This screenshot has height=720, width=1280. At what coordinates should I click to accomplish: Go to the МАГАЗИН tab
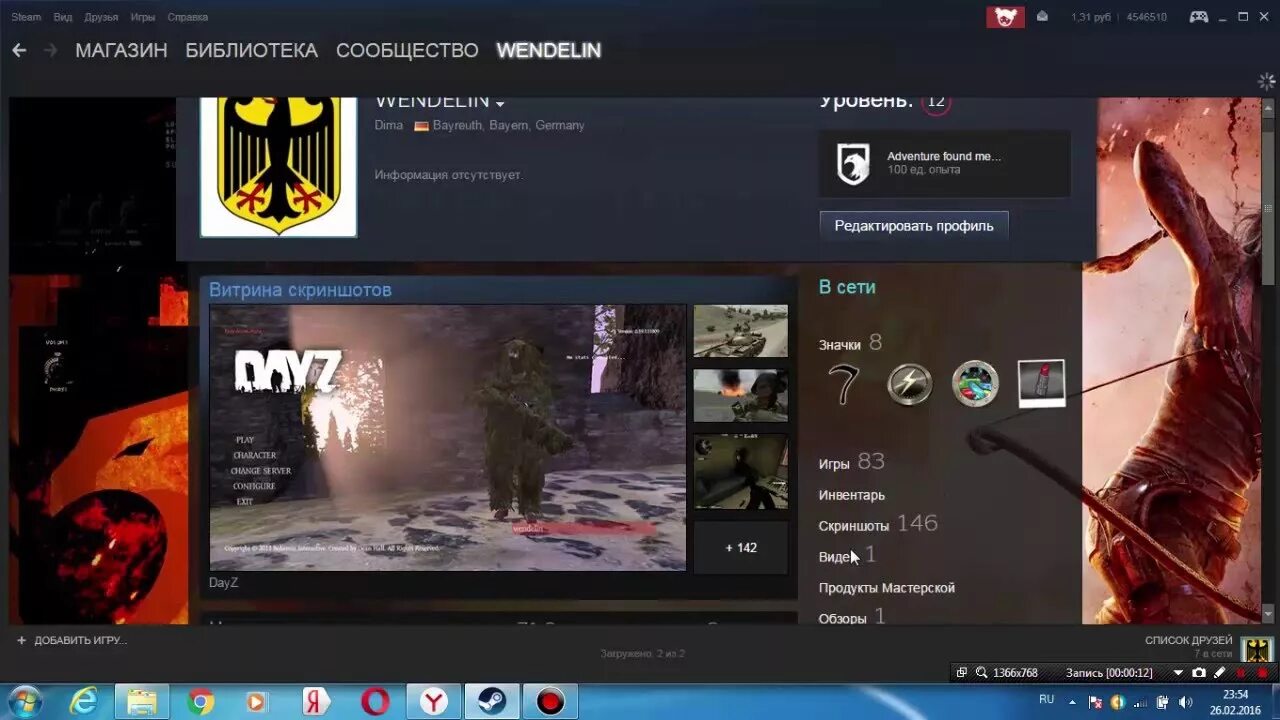[121, 50]
